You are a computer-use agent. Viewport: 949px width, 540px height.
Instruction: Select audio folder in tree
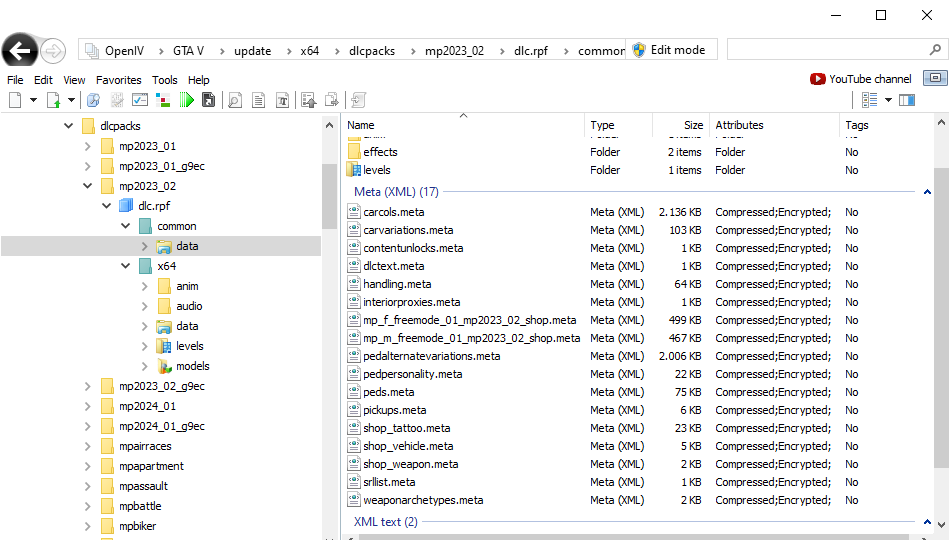tap(189, 306)
